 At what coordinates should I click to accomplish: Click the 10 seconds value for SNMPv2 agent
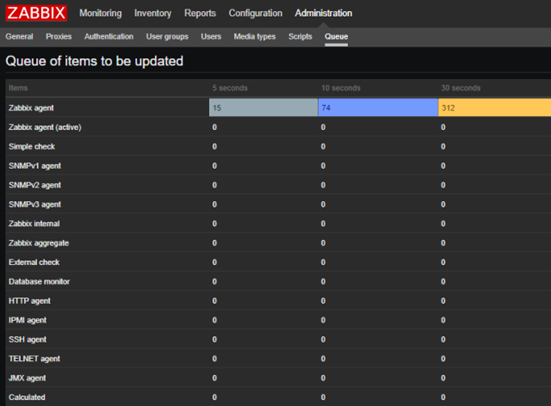tap(323, 185)
